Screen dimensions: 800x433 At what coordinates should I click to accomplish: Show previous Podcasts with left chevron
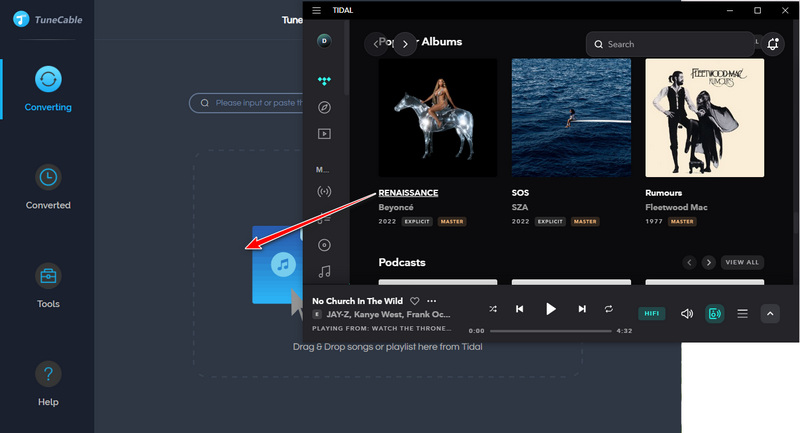coord(689,262)
